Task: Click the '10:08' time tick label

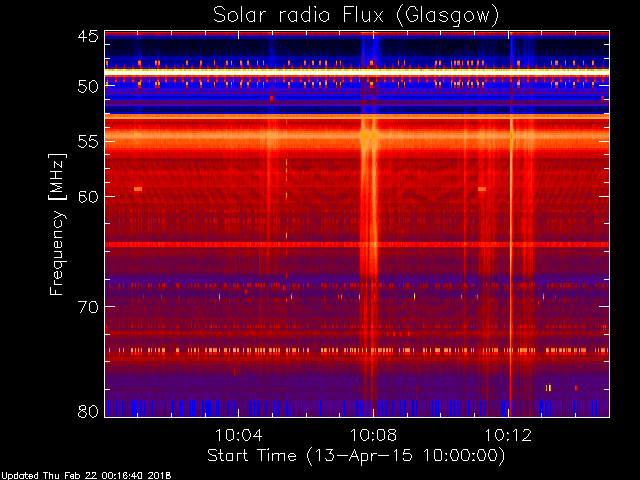Action: coord(373,435)
